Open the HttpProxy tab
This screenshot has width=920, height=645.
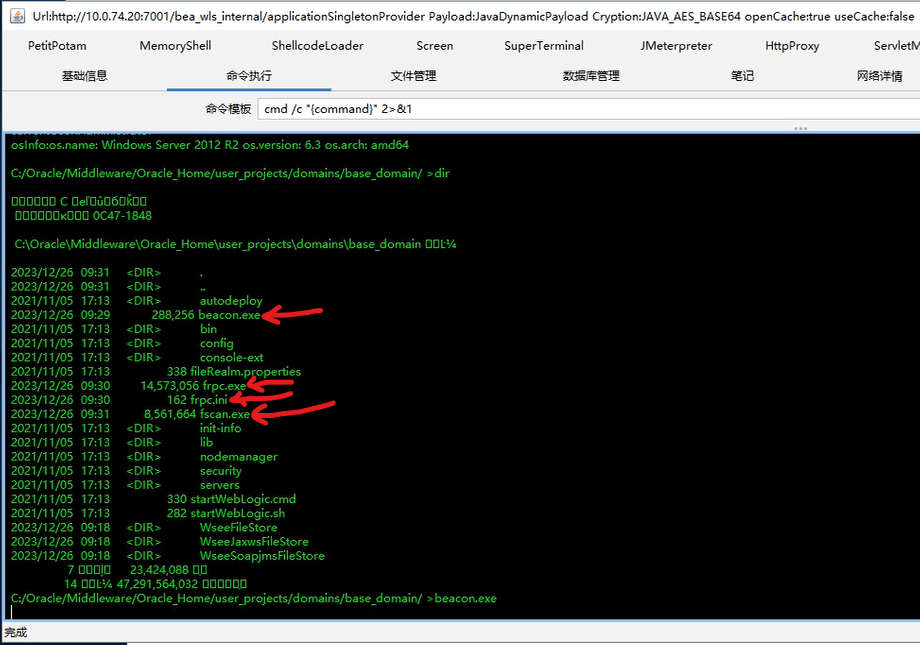pos(792,46)
